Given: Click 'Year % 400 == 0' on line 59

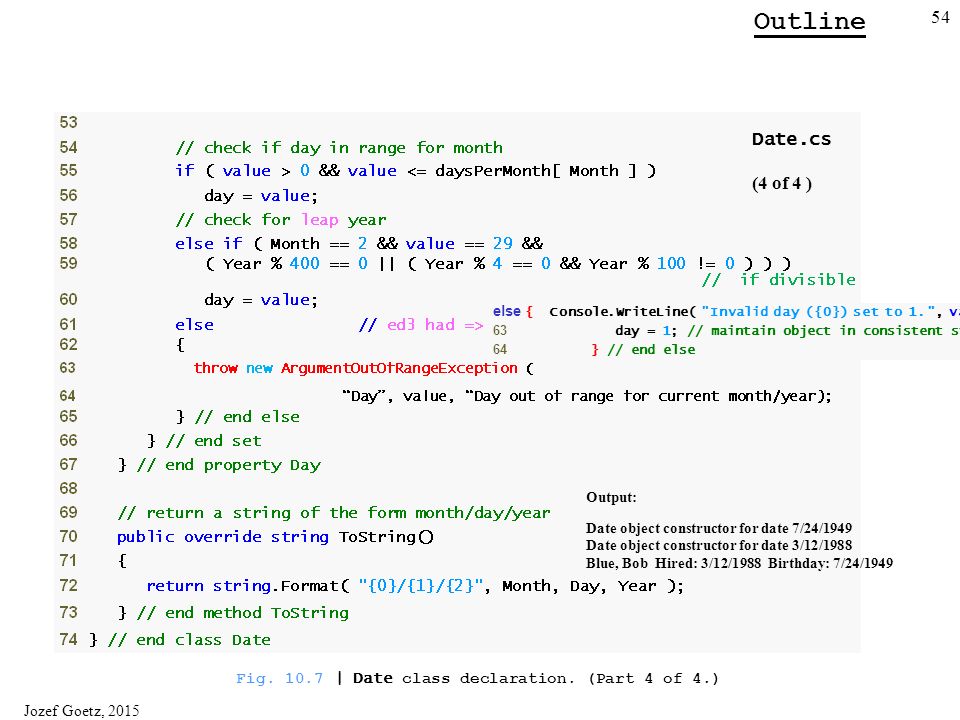Looking at the screenshot, I should 295,264.
